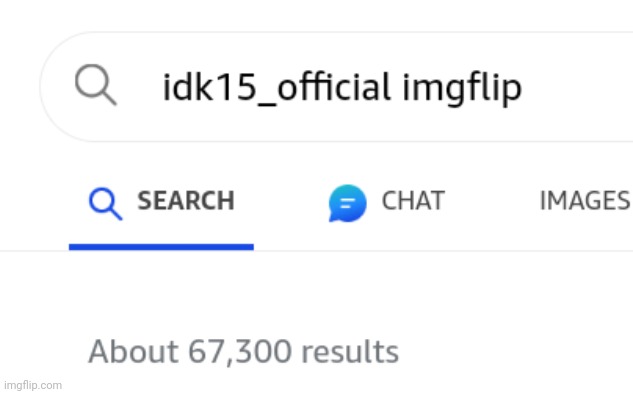Click the blue underline beneath the SEARCH tab

[x=161, y=247]
